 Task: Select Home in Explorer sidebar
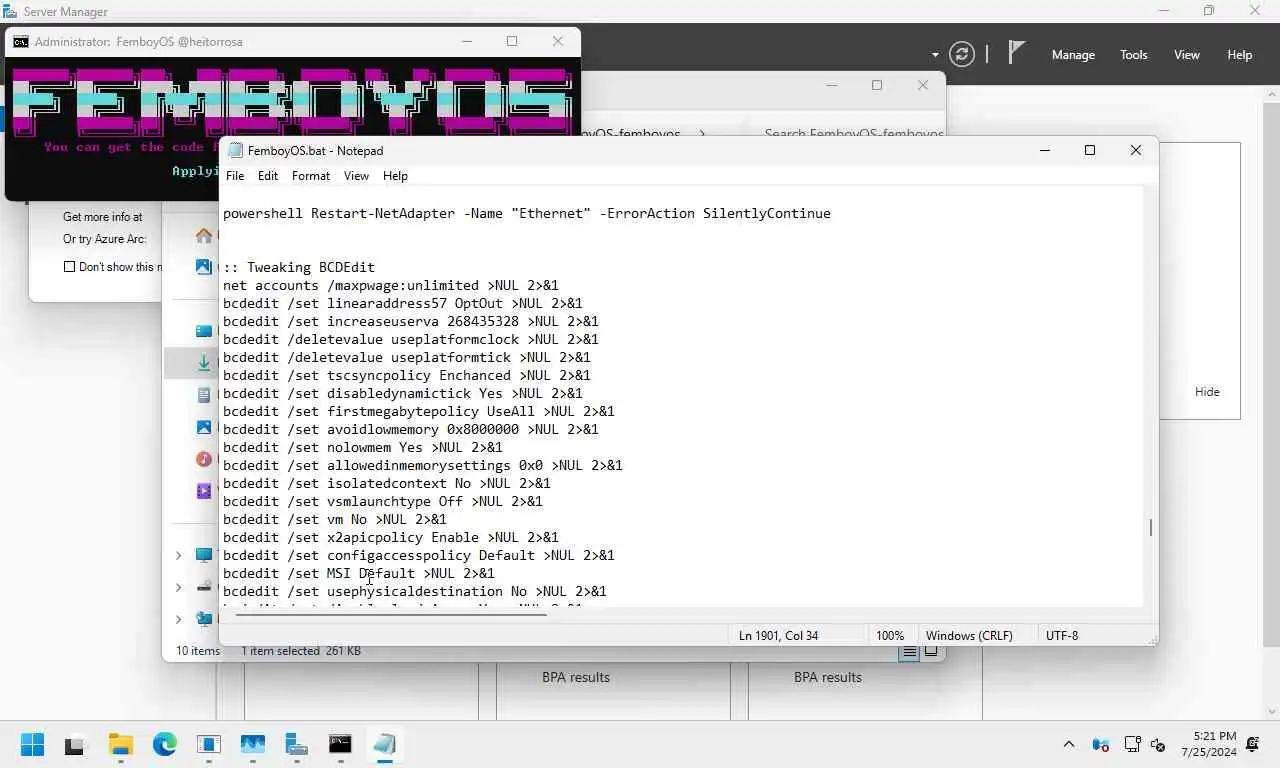point(204,235)
